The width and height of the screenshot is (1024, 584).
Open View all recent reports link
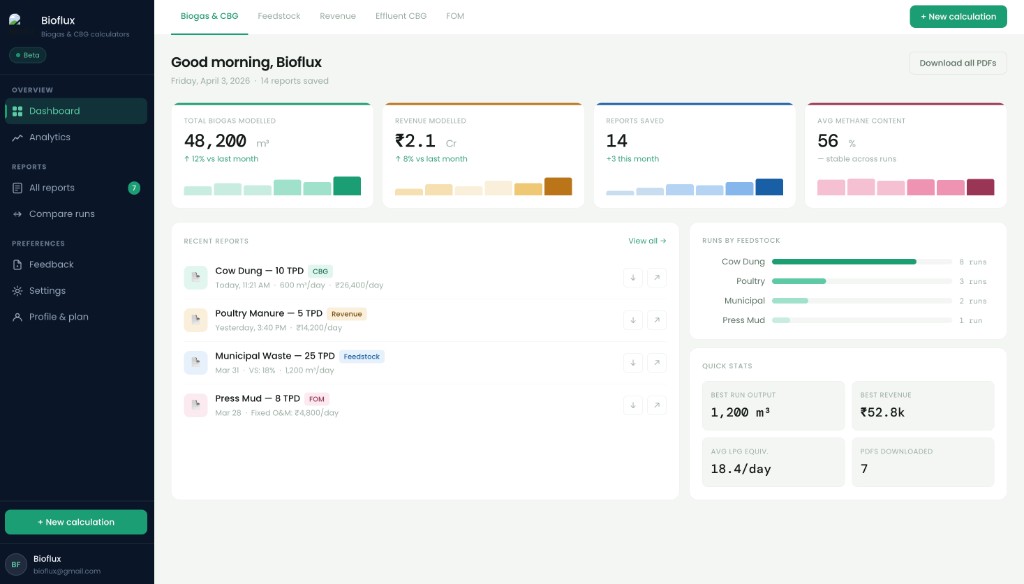click(644, 240)
